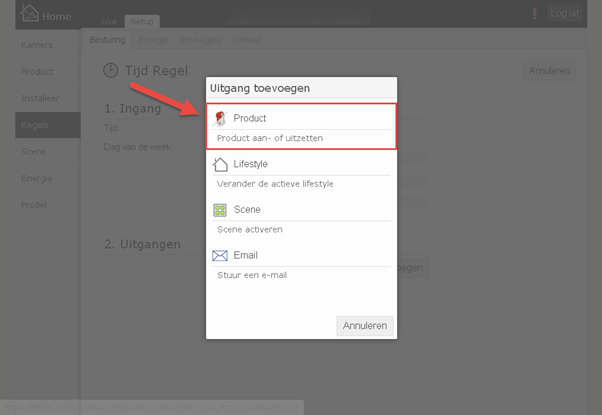Viewport: 602px width, 415px height.
Task: Select 'Verander de actieve lifestyle' option
Action: [x=275, y=184]
